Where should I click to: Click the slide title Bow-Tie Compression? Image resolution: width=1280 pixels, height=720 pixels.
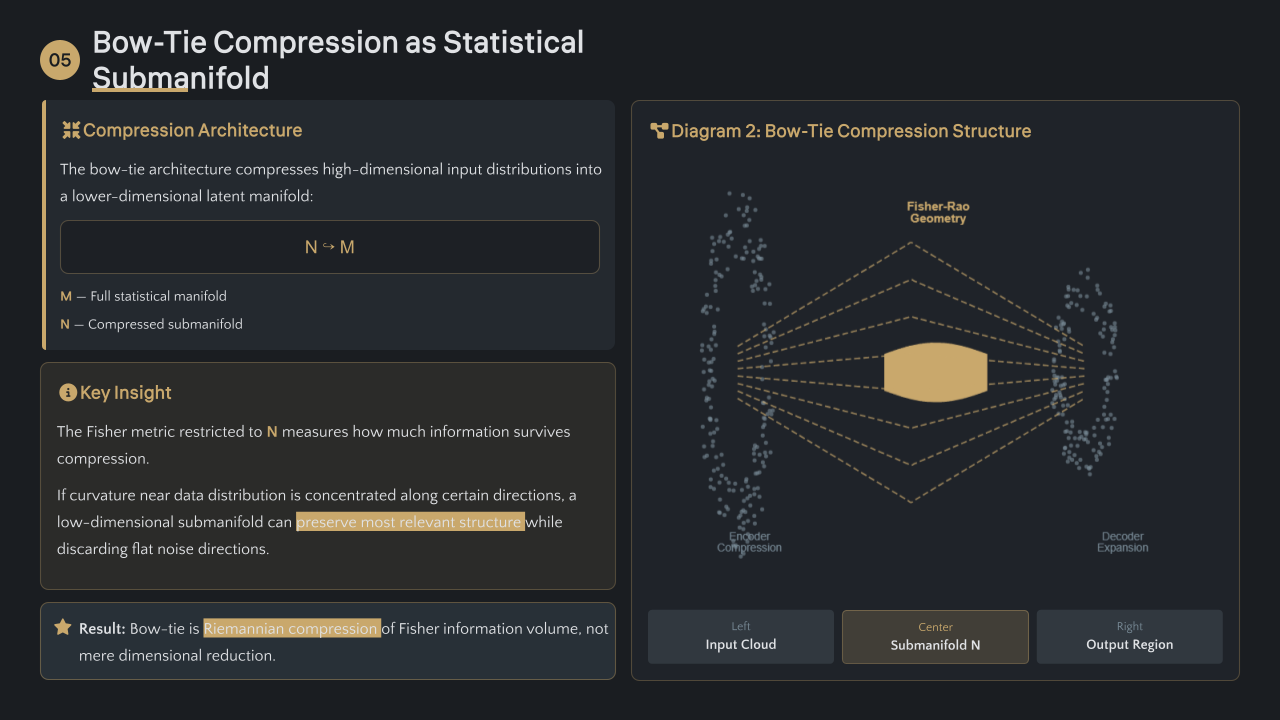pos(338,60)
